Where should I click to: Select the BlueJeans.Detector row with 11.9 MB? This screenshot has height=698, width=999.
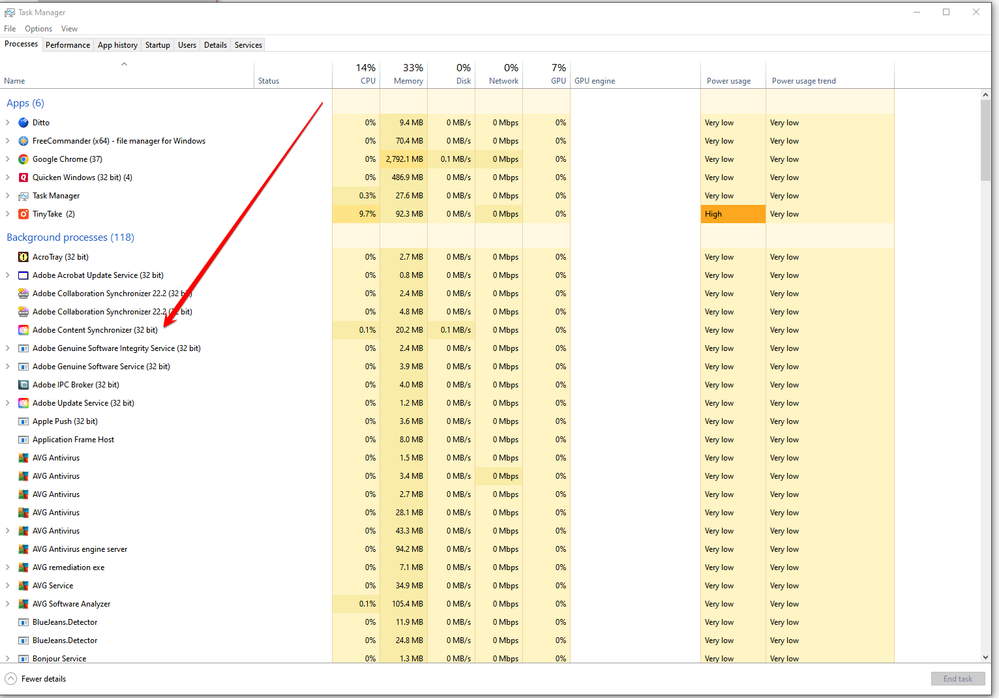(x=447, y=622)
